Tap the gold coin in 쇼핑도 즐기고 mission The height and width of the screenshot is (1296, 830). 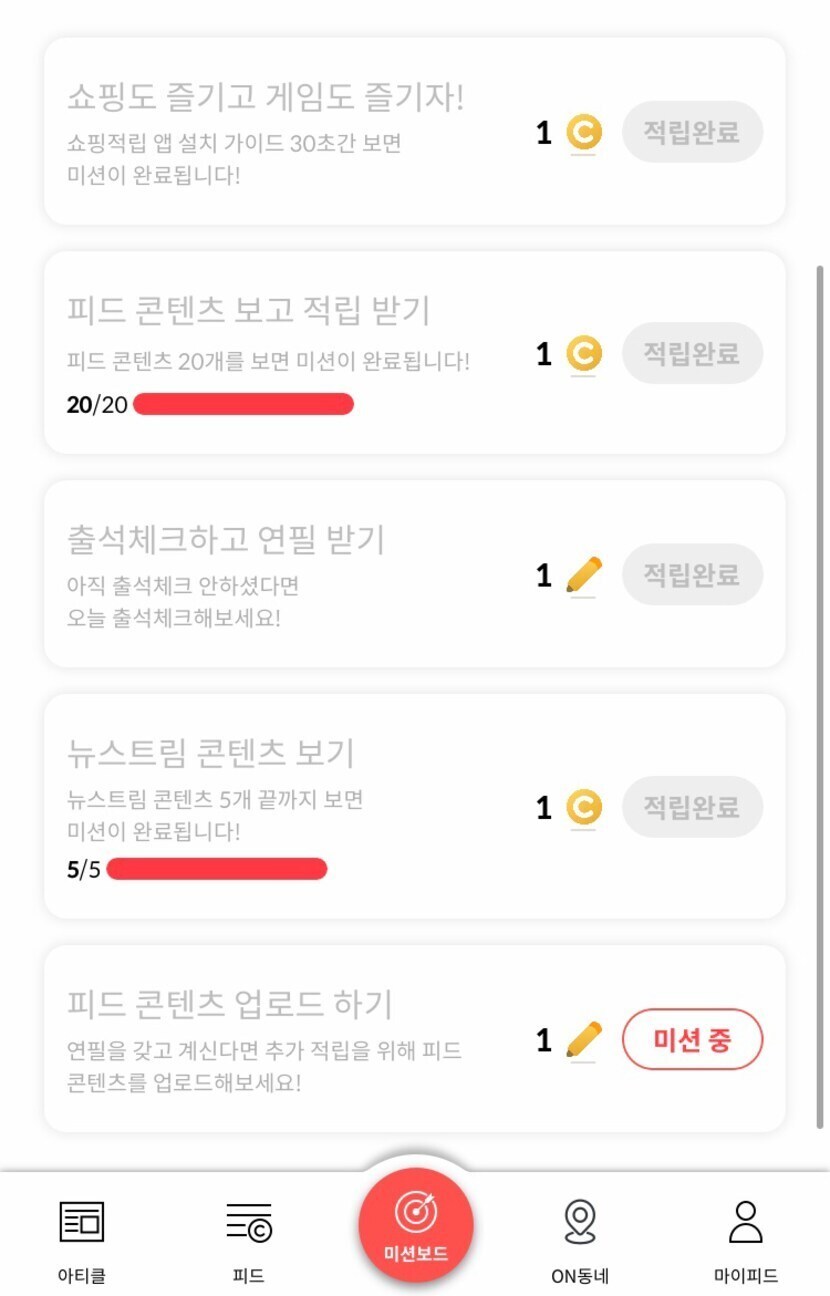583,133
